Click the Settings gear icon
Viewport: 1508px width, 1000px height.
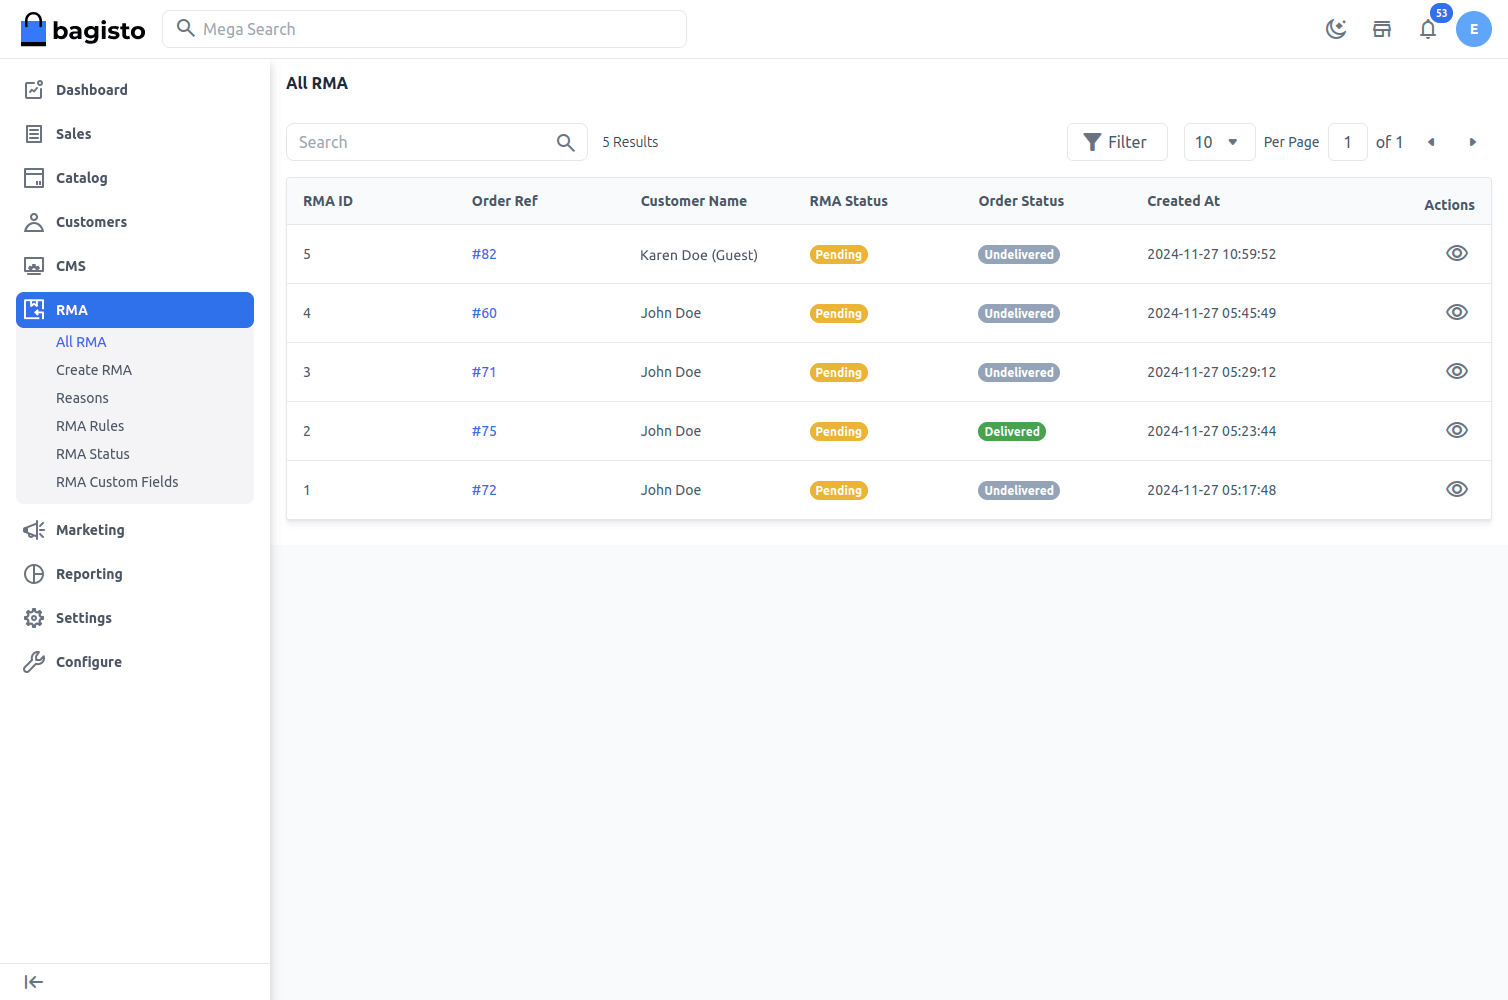tap(34, 618)
